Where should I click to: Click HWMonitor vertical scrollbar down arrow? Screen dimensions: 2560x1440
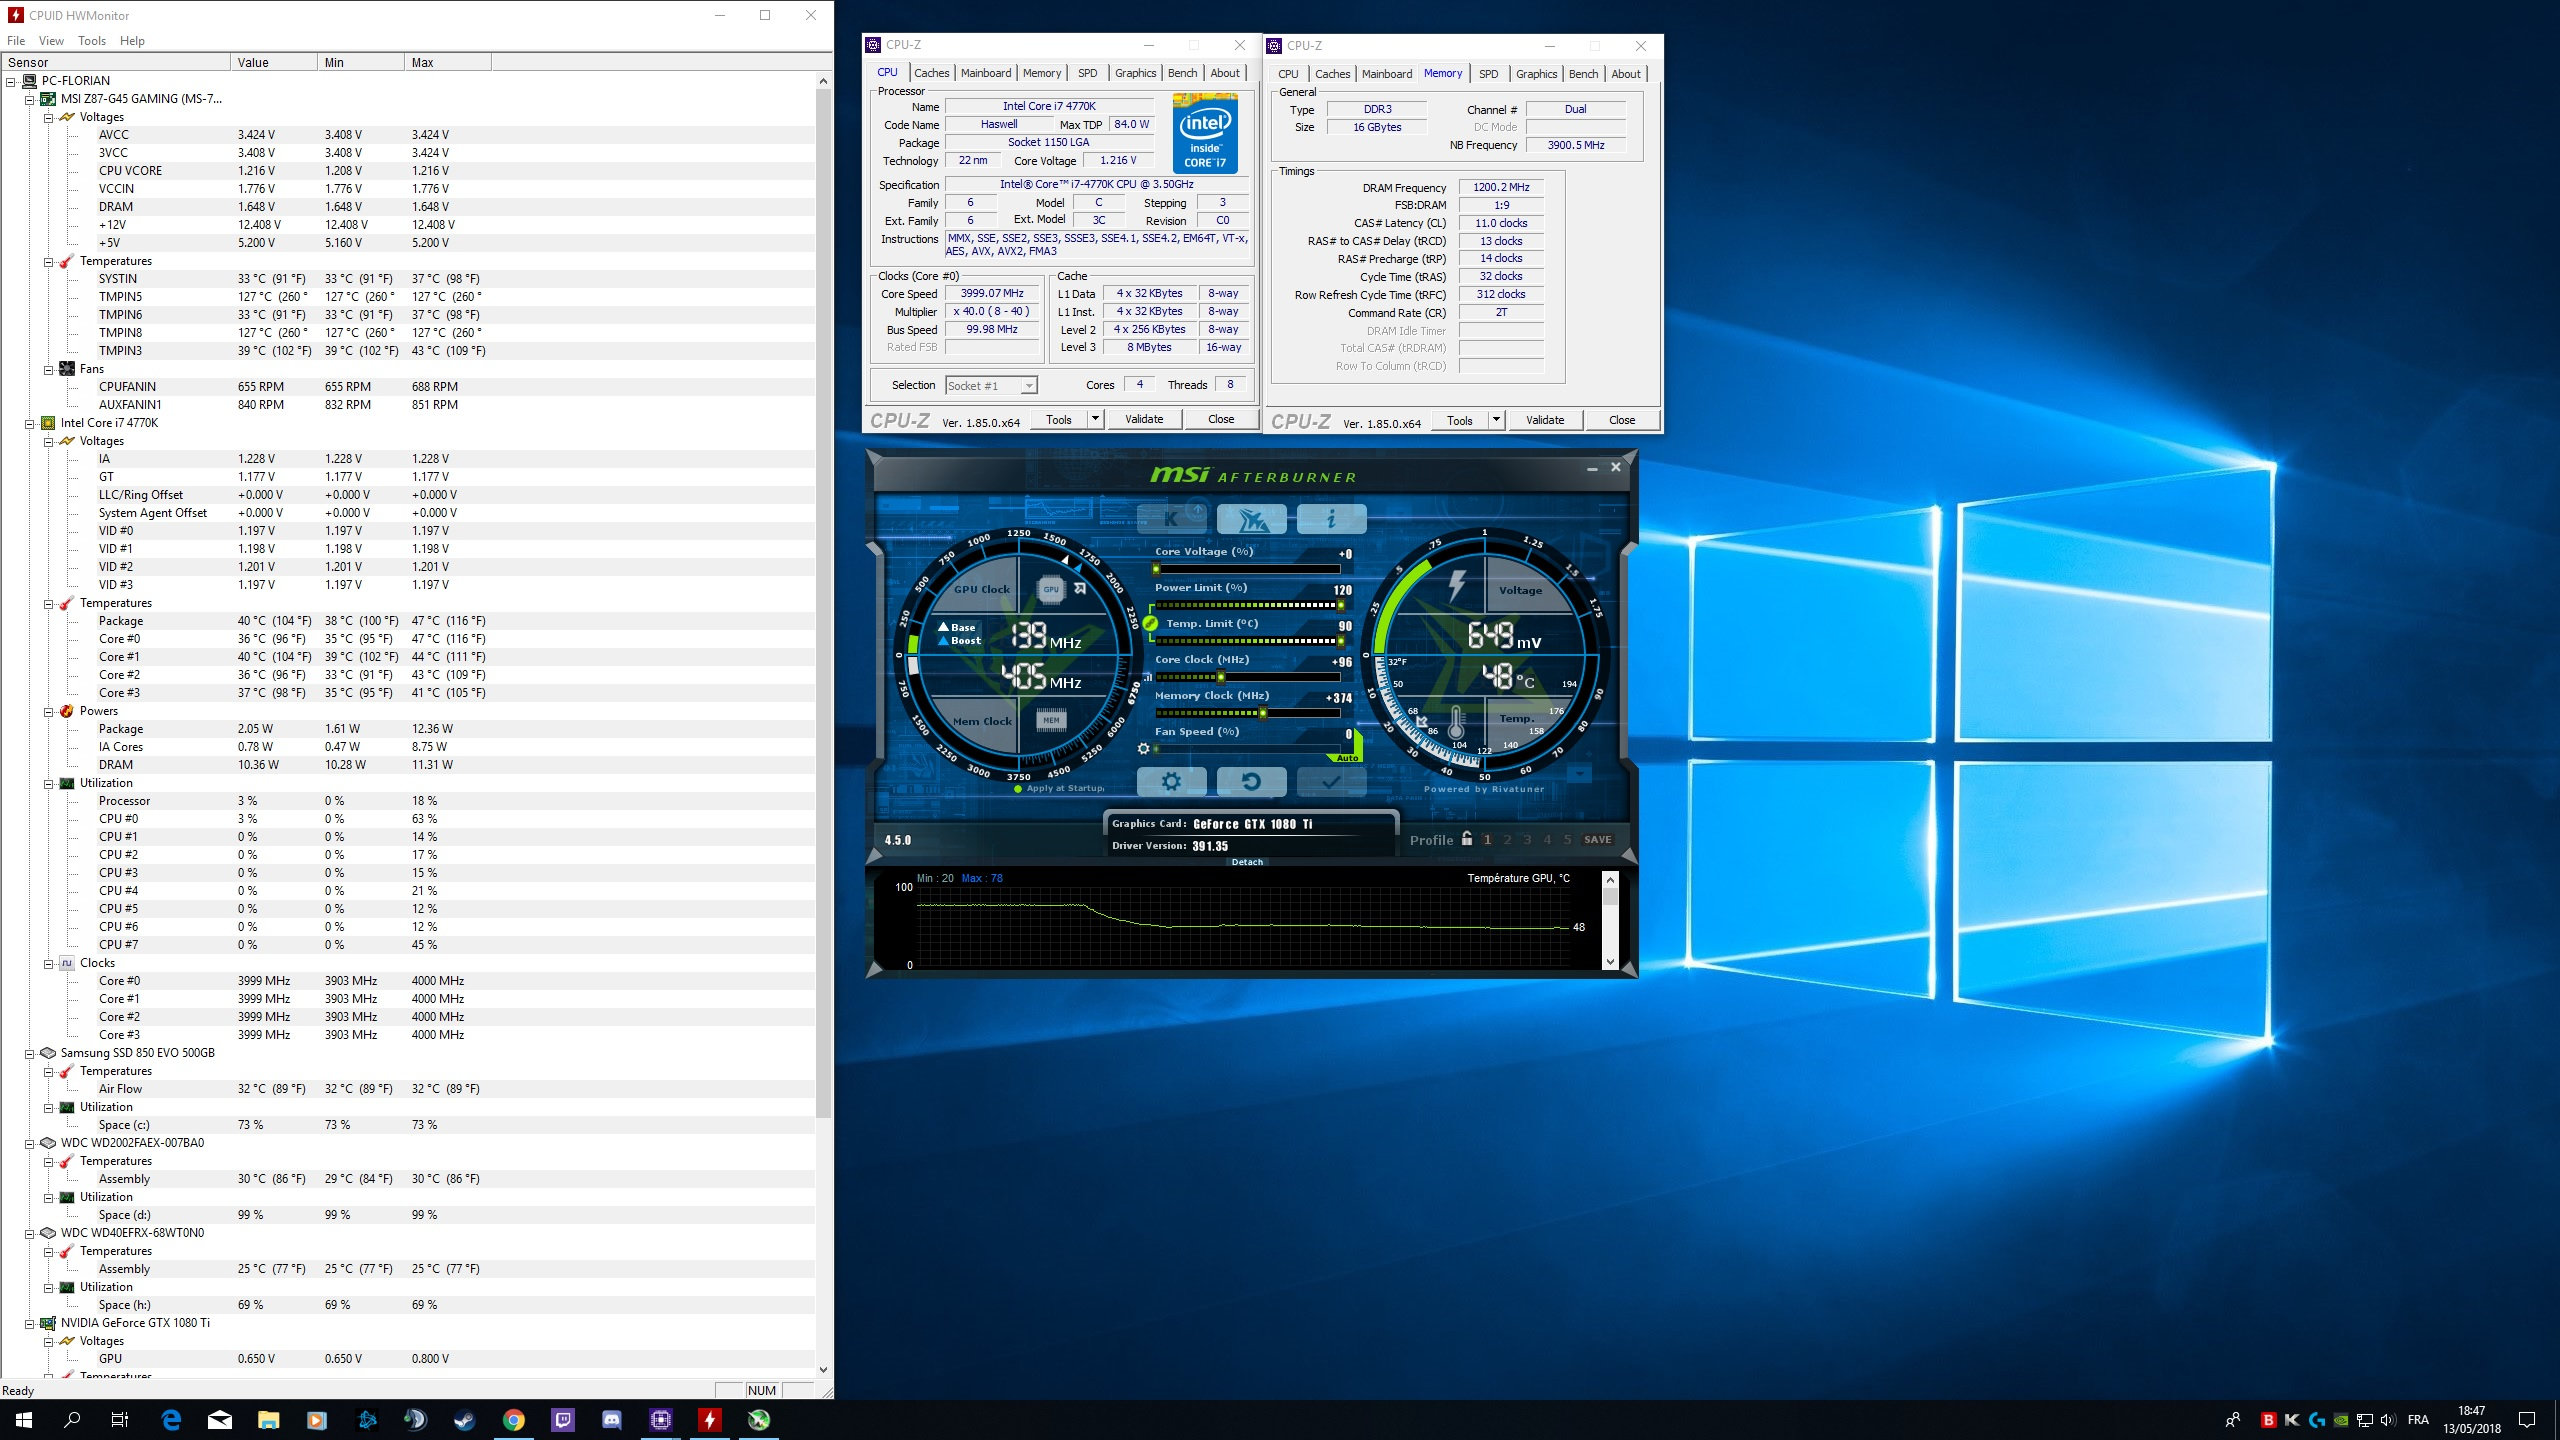(823, 1370)
